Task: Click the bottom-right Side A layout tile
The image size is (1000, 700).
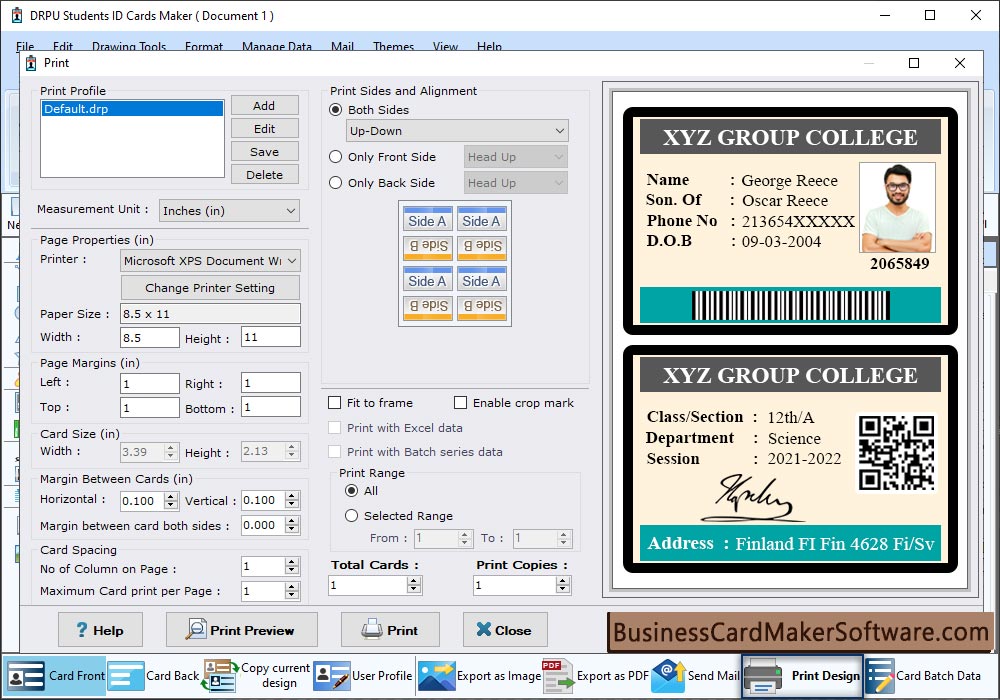Action: pyautogui.click(x=482, y=280)
